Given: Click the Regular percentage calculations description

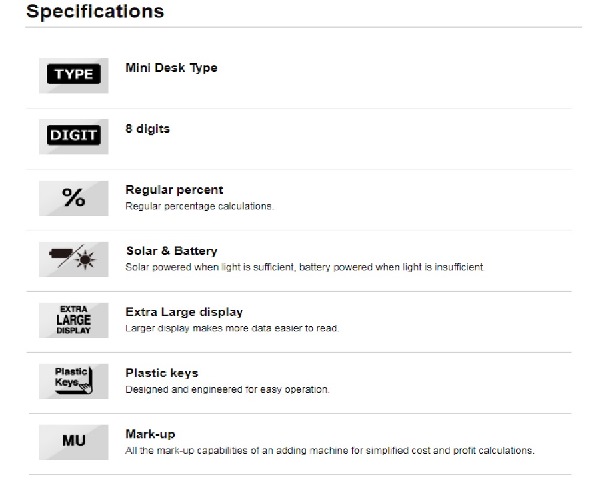Looking at the screenshot, I should pyautogui.click(x=199, y=206).
